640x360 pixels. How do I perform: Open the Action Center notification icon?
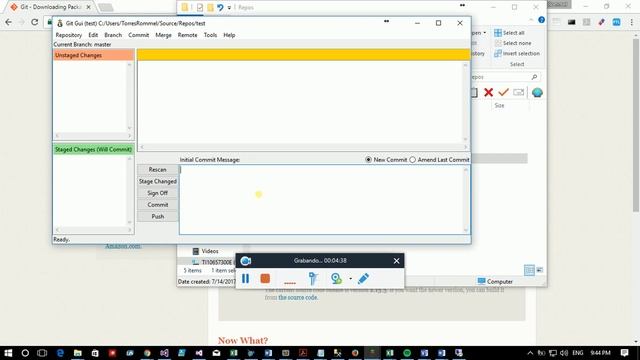pyautogui.click(x=624, y=353)
